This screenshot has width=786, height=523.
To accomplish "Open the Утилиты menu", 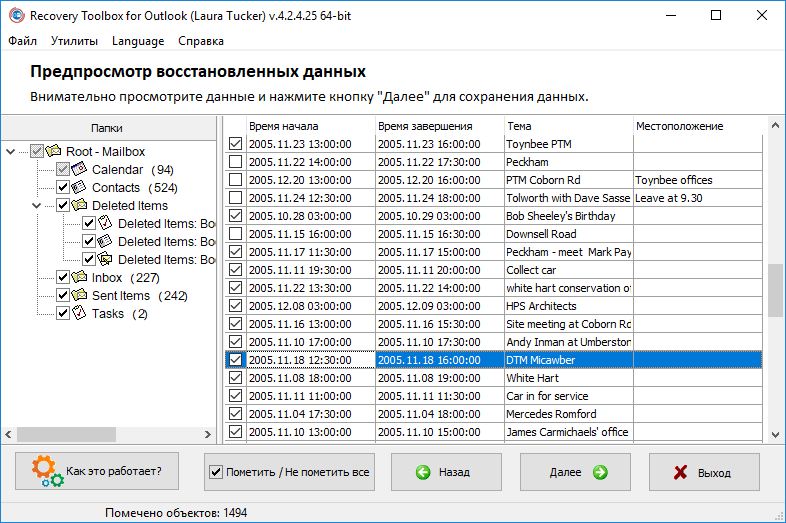I will tap(74, 41).
